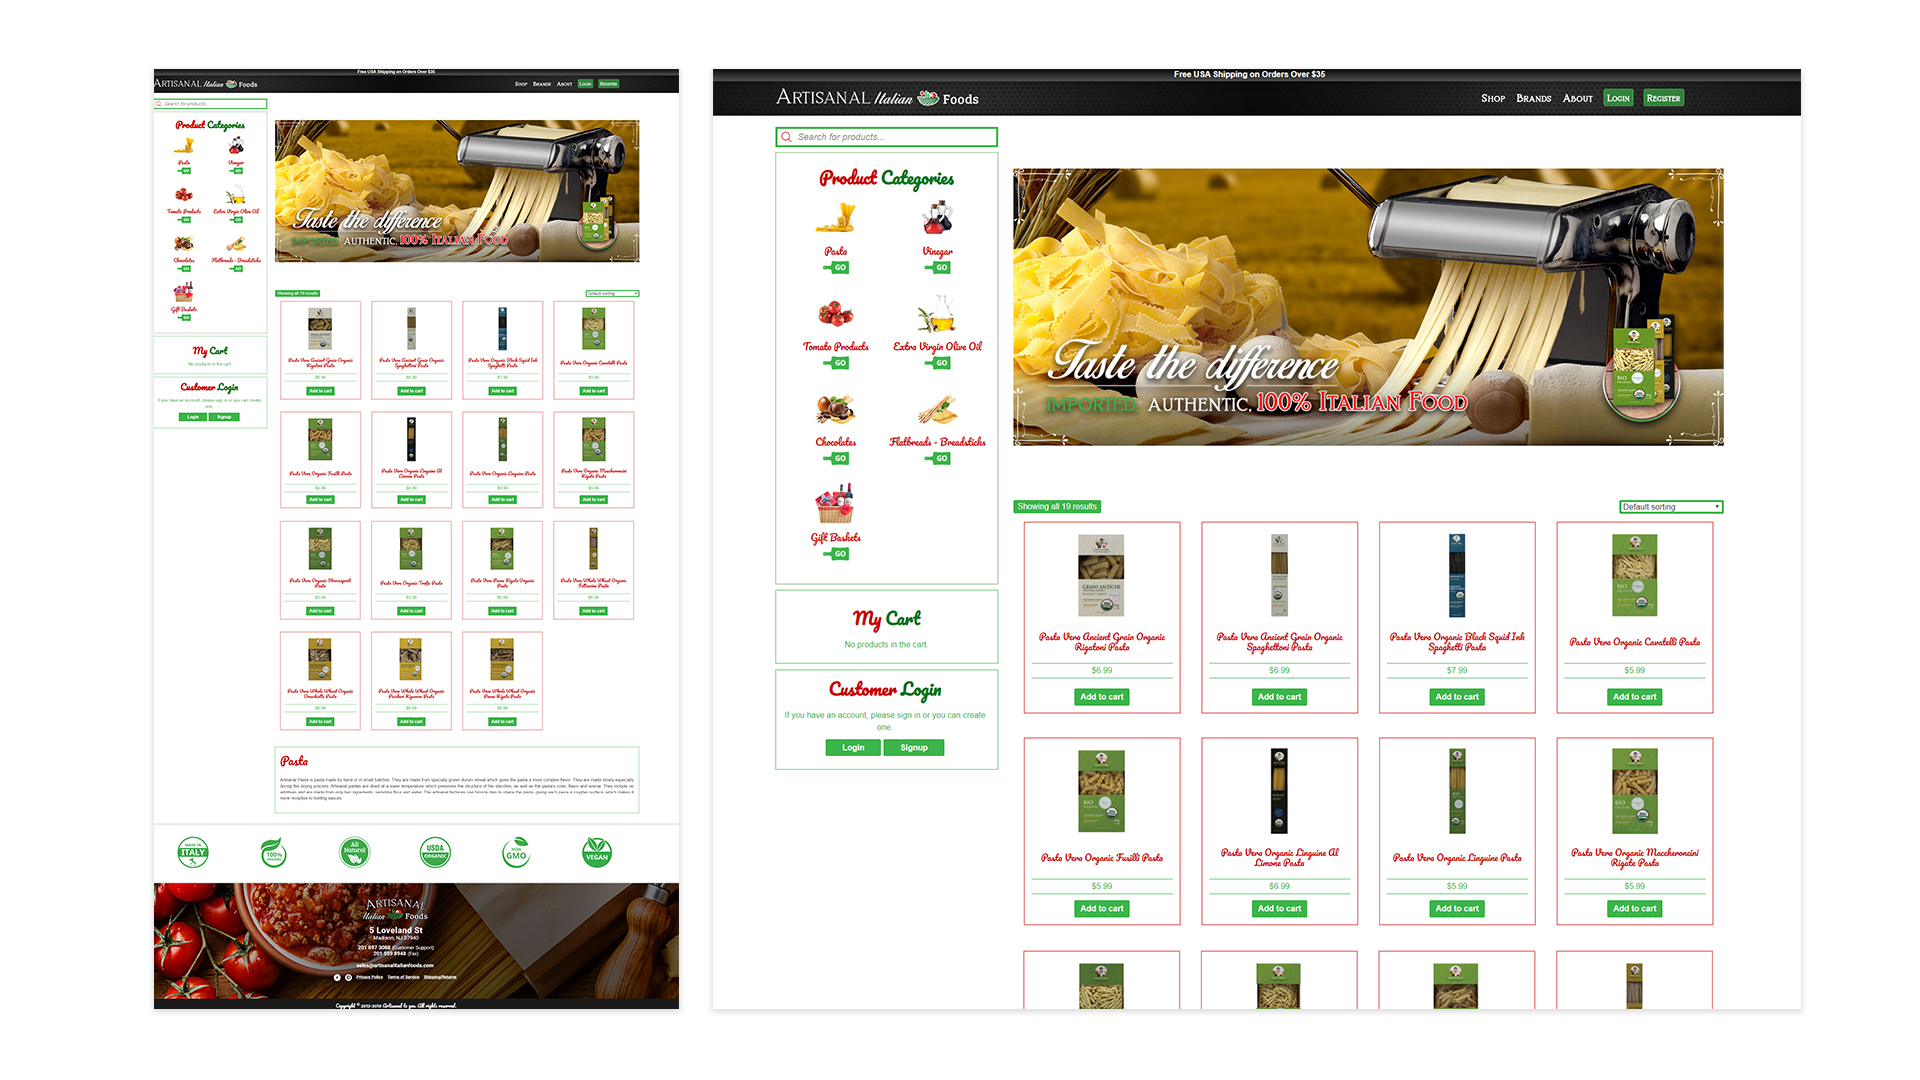This screenshot has height=1080, width=1920.
Task: Click the Signup button under Customer Login
Action: click(x=914, y=748)
